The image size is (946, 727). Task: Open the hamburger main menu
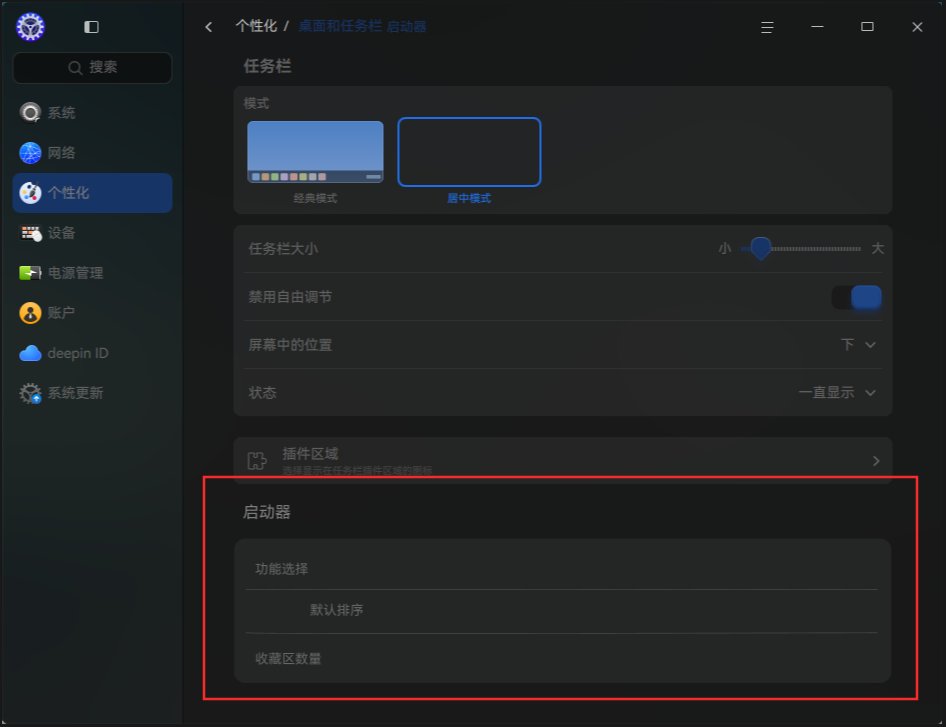tap(767, 27)
